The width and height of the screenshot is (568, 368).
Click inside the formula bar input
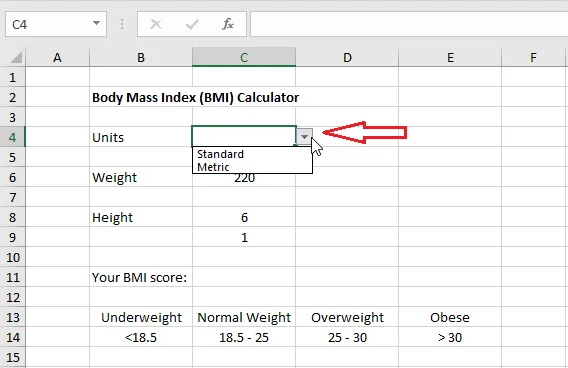click(409, 24)
